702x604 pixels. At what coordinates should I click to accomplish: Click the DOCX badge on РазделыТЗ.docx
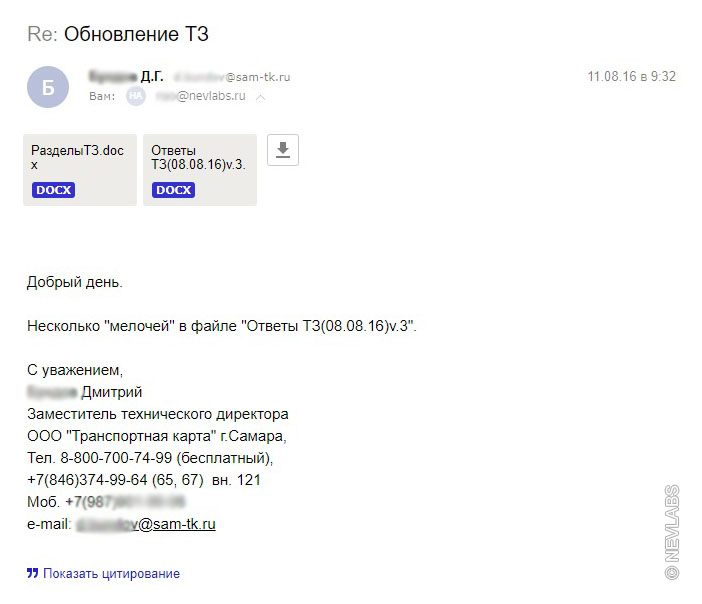53,190
